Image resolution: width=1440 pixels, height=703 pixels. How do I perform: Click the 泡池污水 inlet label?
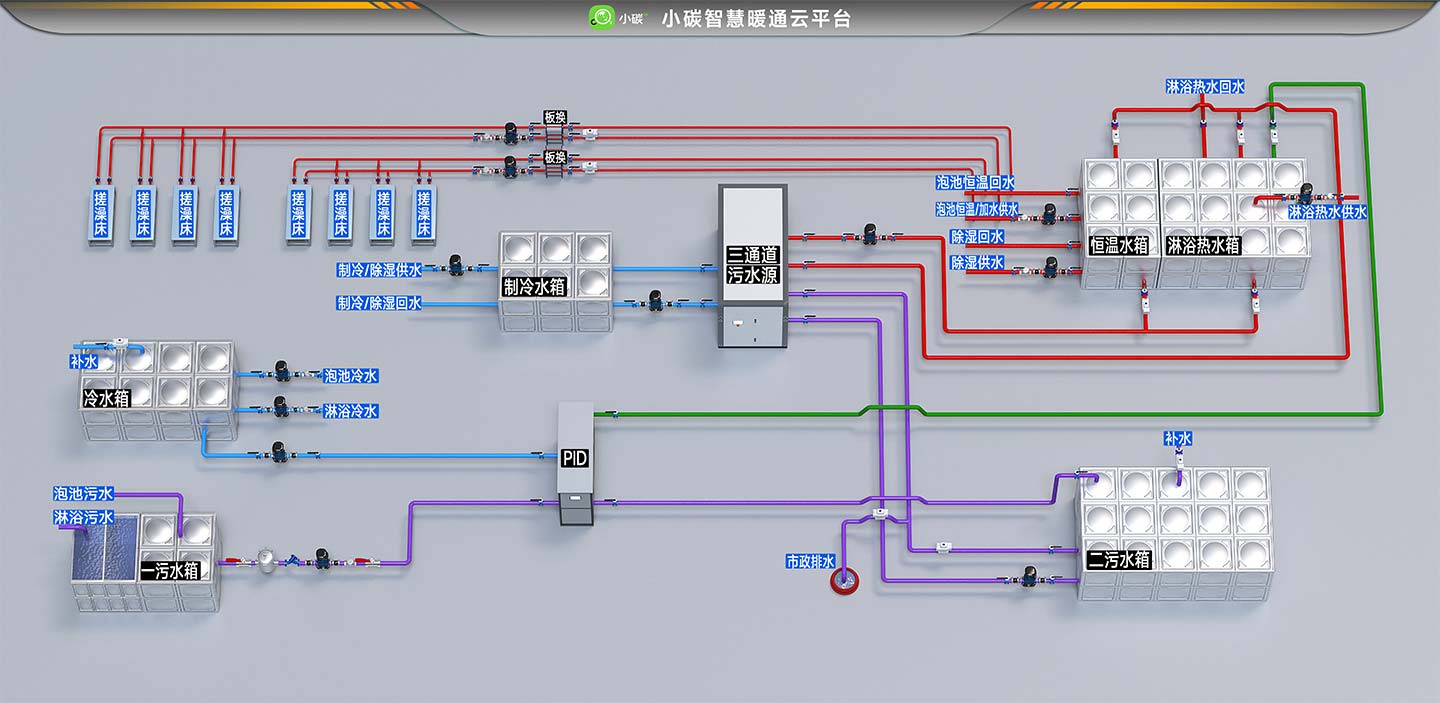click(x=83, y=493)
